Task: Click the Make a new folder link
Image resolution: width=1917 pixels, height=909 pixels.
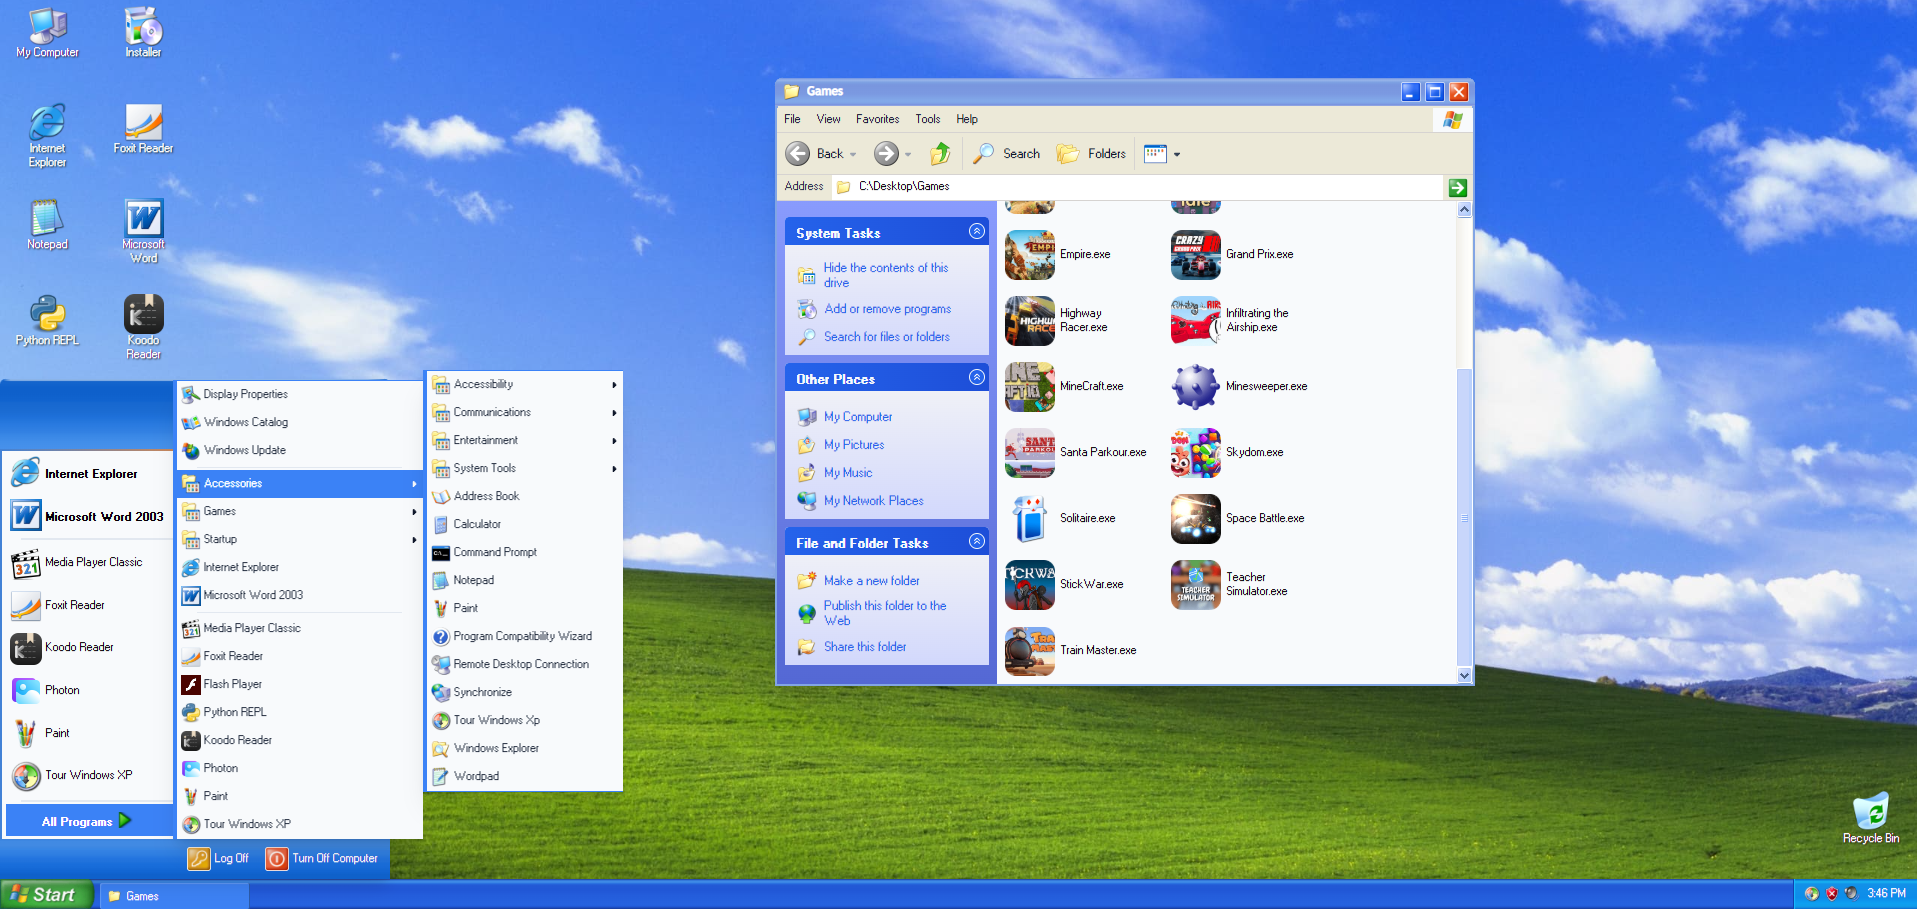Action: click(871, 581)
